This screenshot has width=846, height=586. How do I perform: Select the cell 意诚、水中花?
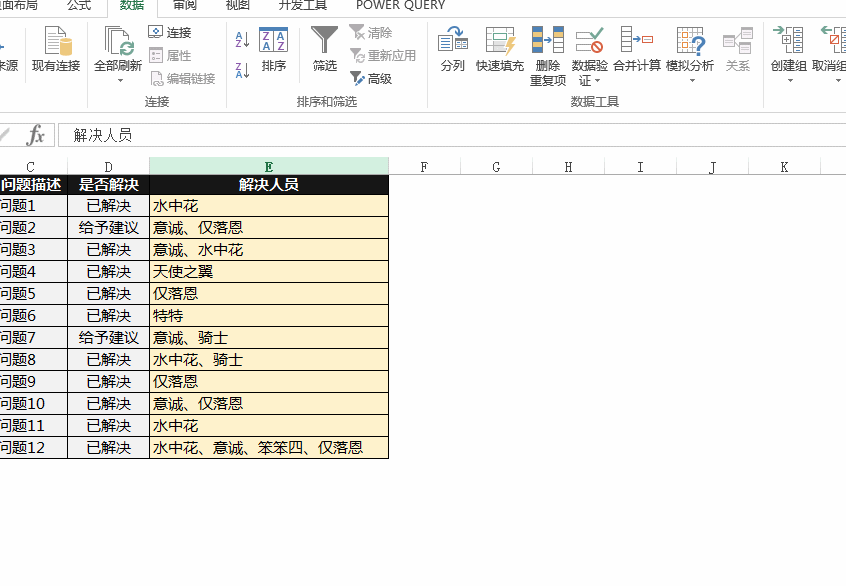point(269,250)
